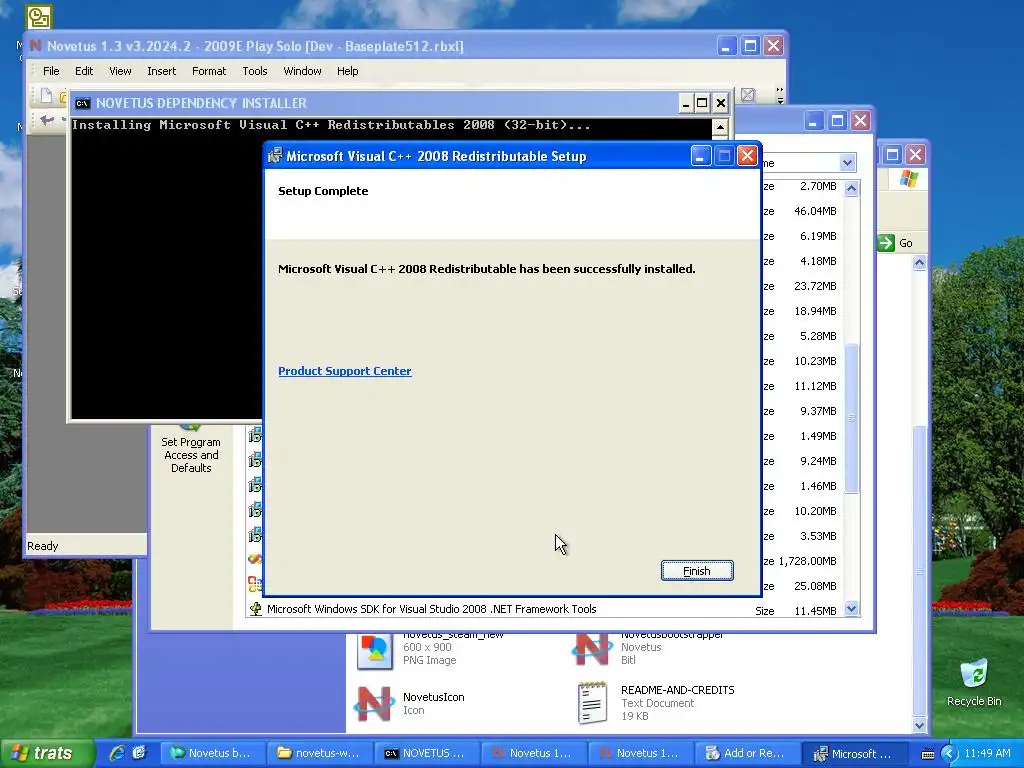
Task: Open the Format menu in the Novetus window
Action: coord(209,71)
